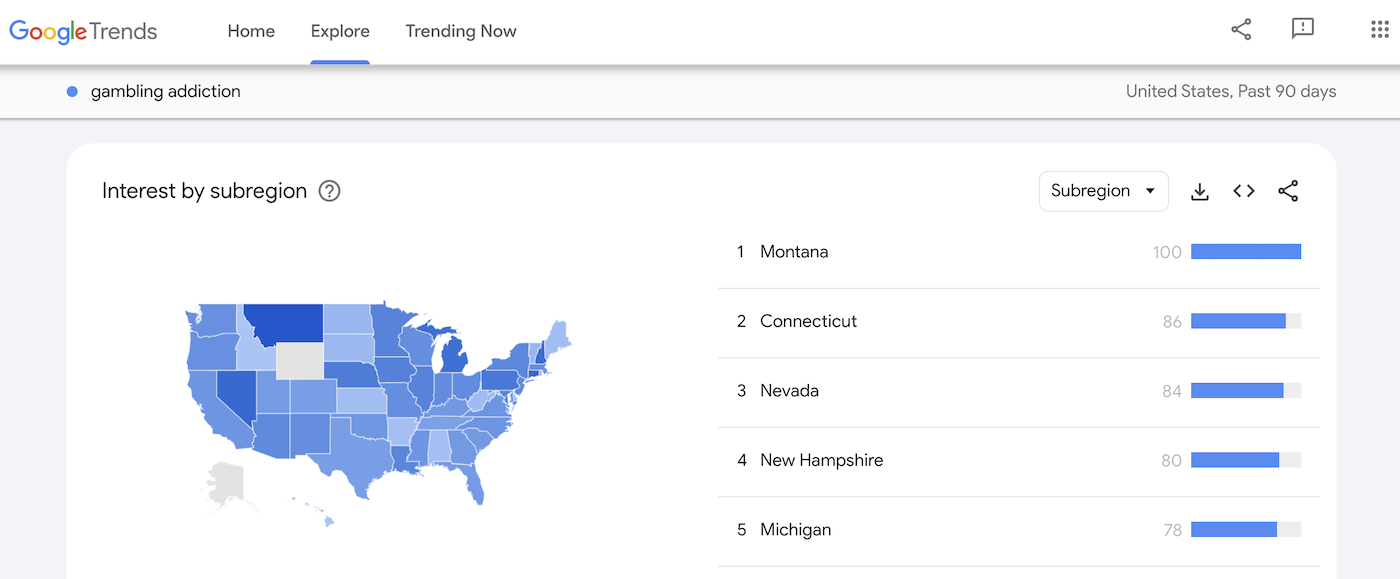Click the Google Trends logo

[83, 31]
